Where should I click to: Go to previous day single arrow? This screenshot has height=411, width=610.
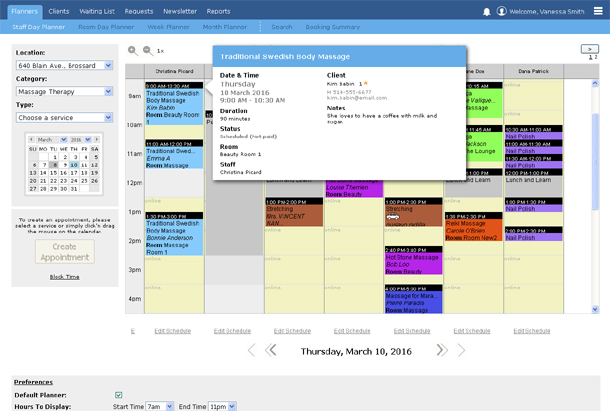[252, 350]
